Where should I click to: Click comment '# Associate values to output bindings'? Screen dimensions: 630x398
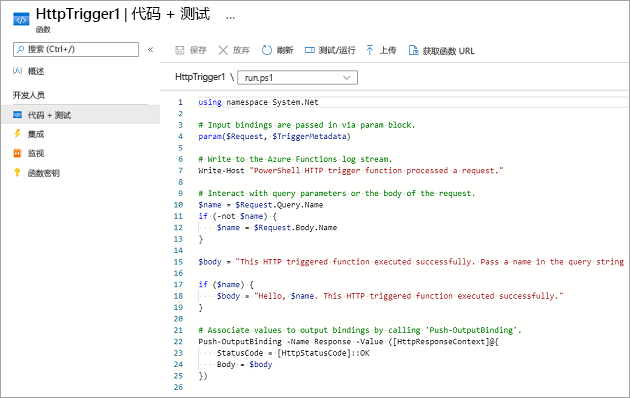coord(360,330)
